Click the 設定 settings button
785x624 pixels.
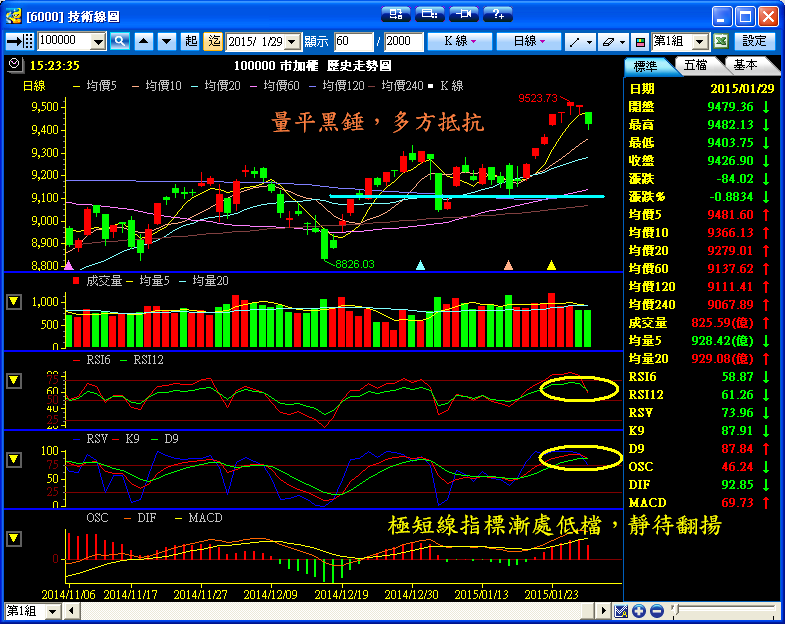point(755,41)
